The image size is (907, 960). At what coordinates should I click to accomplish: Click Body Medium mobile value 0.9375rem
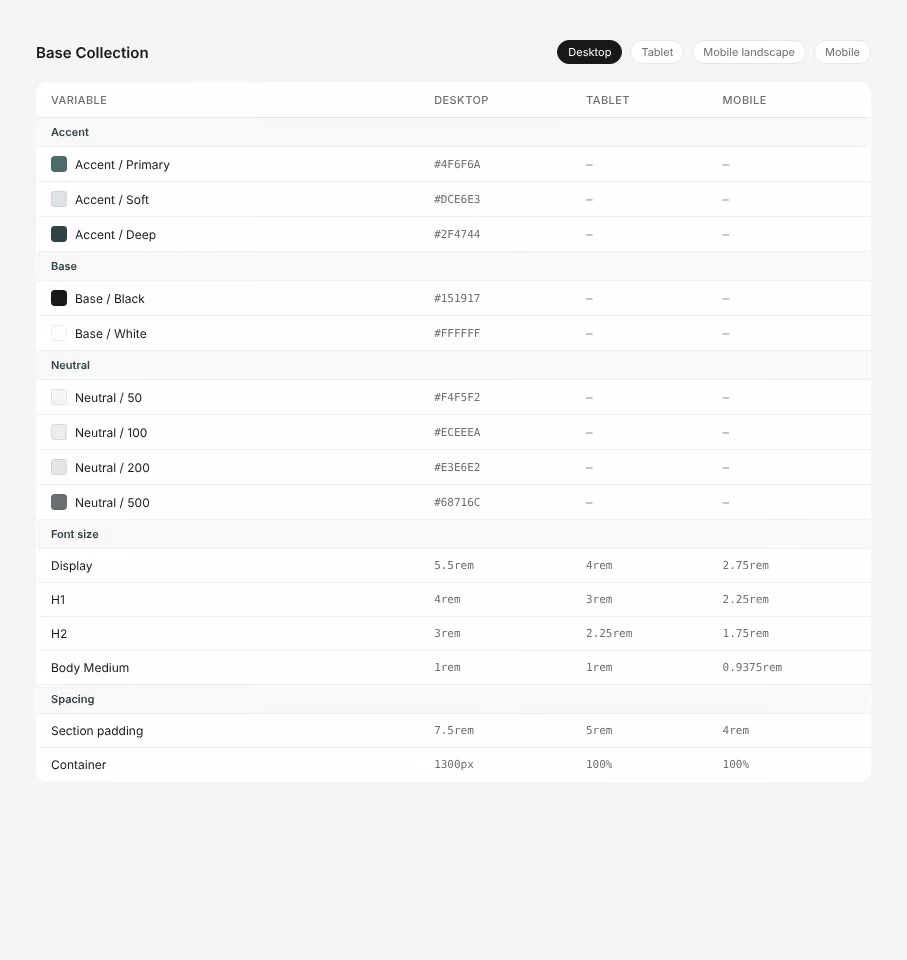pos(752,667)
